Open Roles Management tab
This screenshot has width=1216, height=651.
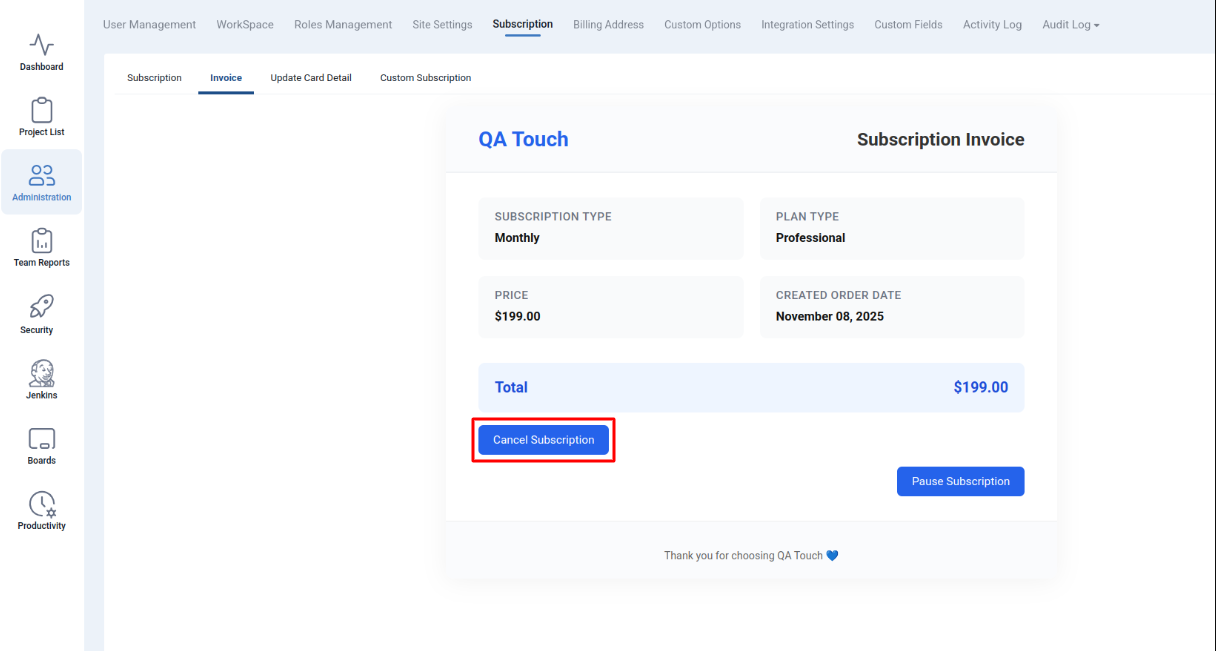[343, 25]
